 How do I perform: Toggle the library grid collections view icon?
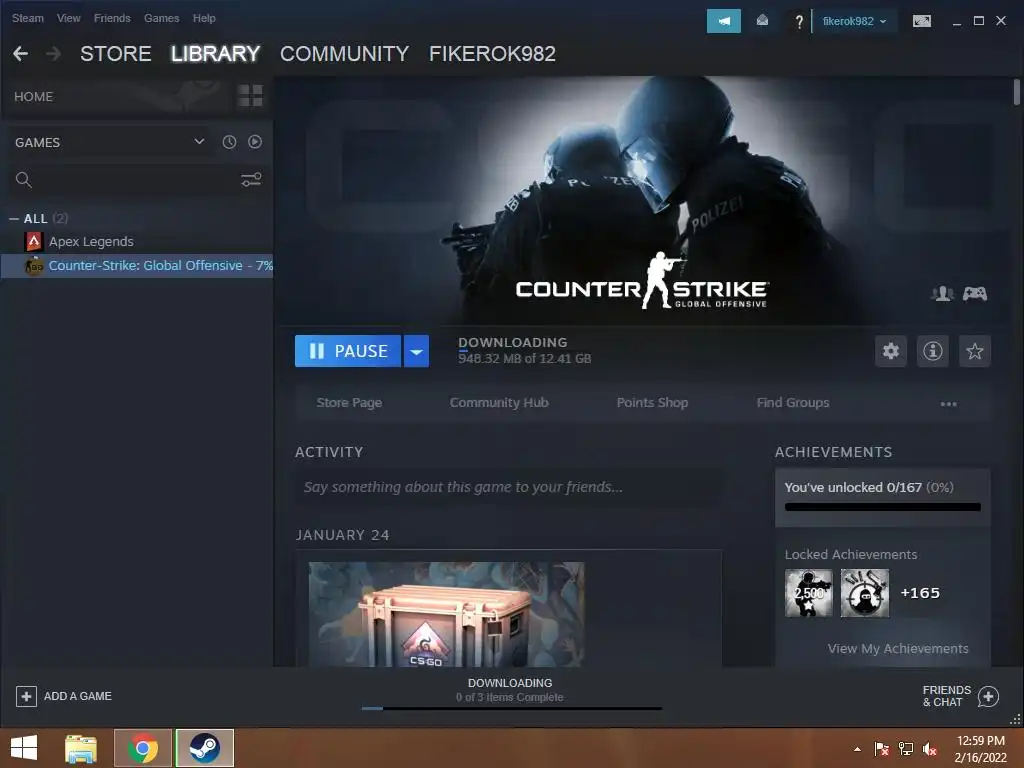pos(250,96)
